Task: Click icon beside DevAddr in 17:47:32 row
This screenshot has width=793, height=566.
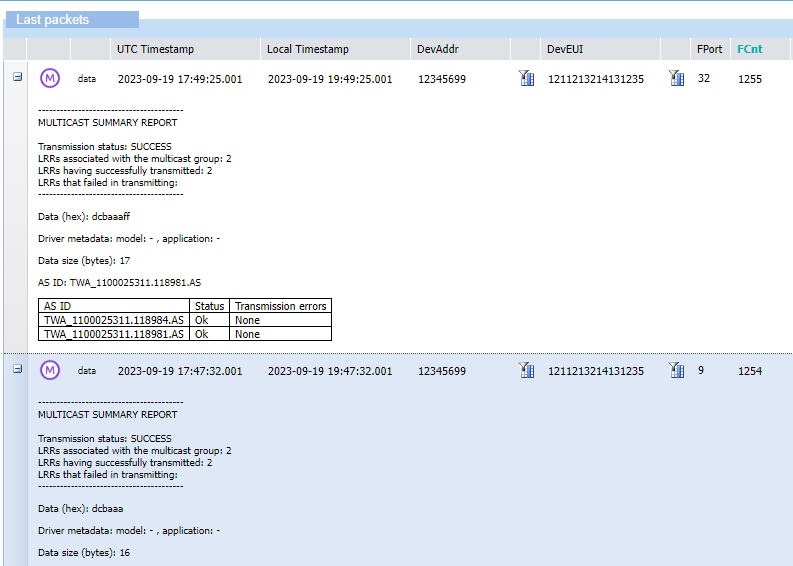Action: pyautogui.click(x=527, y=370)
